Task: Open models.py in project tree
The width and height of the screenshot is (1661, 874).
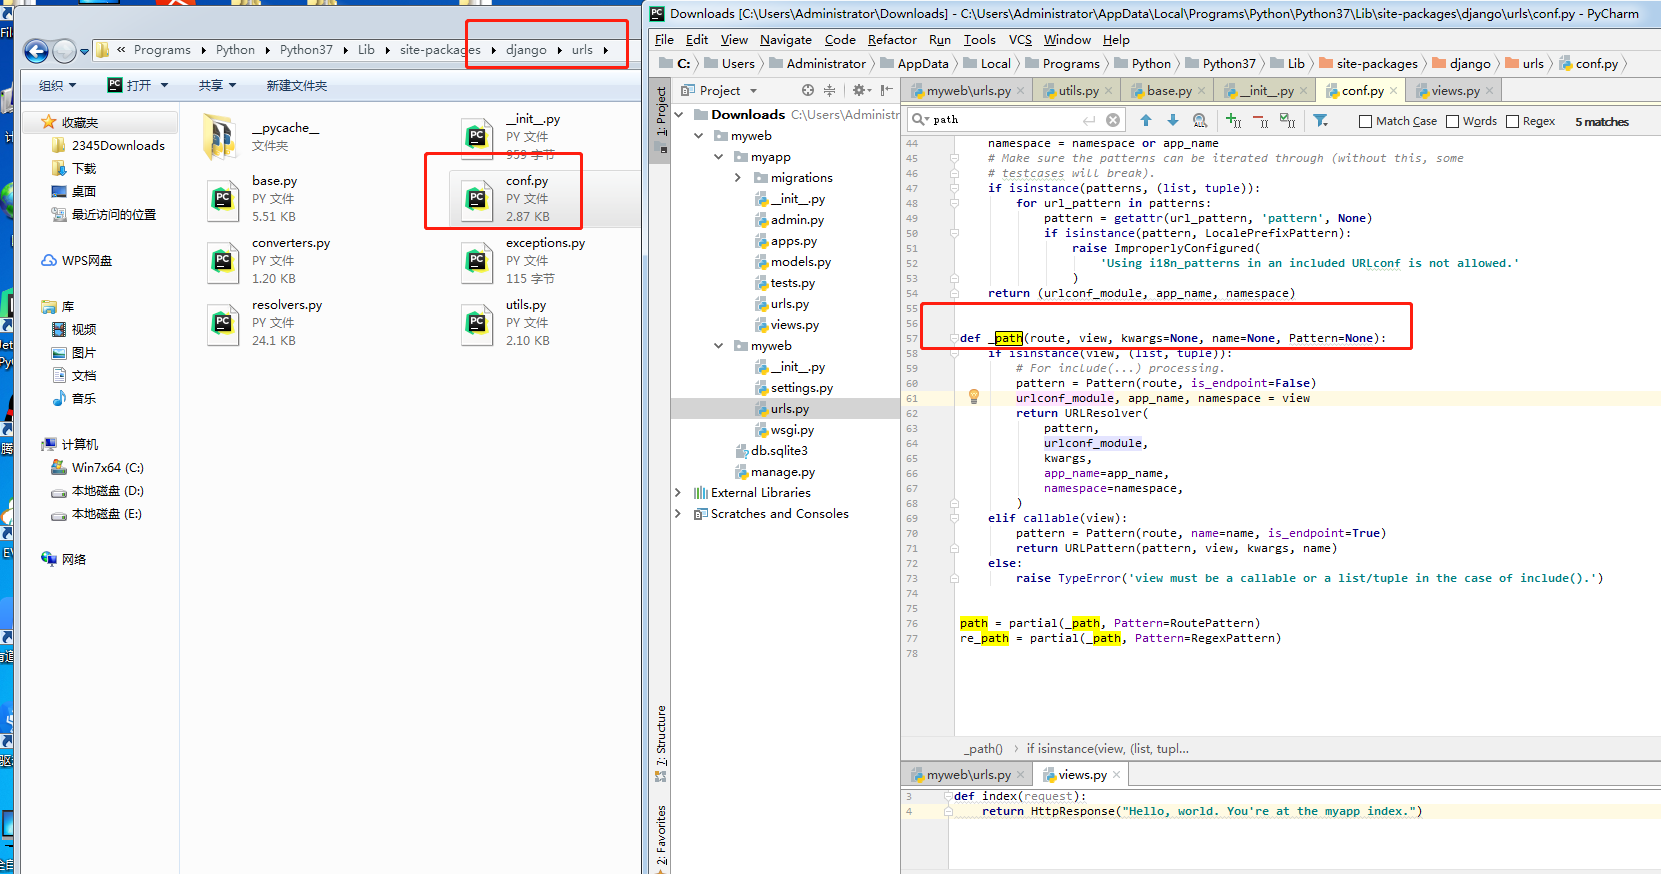Action: (793, 262)
